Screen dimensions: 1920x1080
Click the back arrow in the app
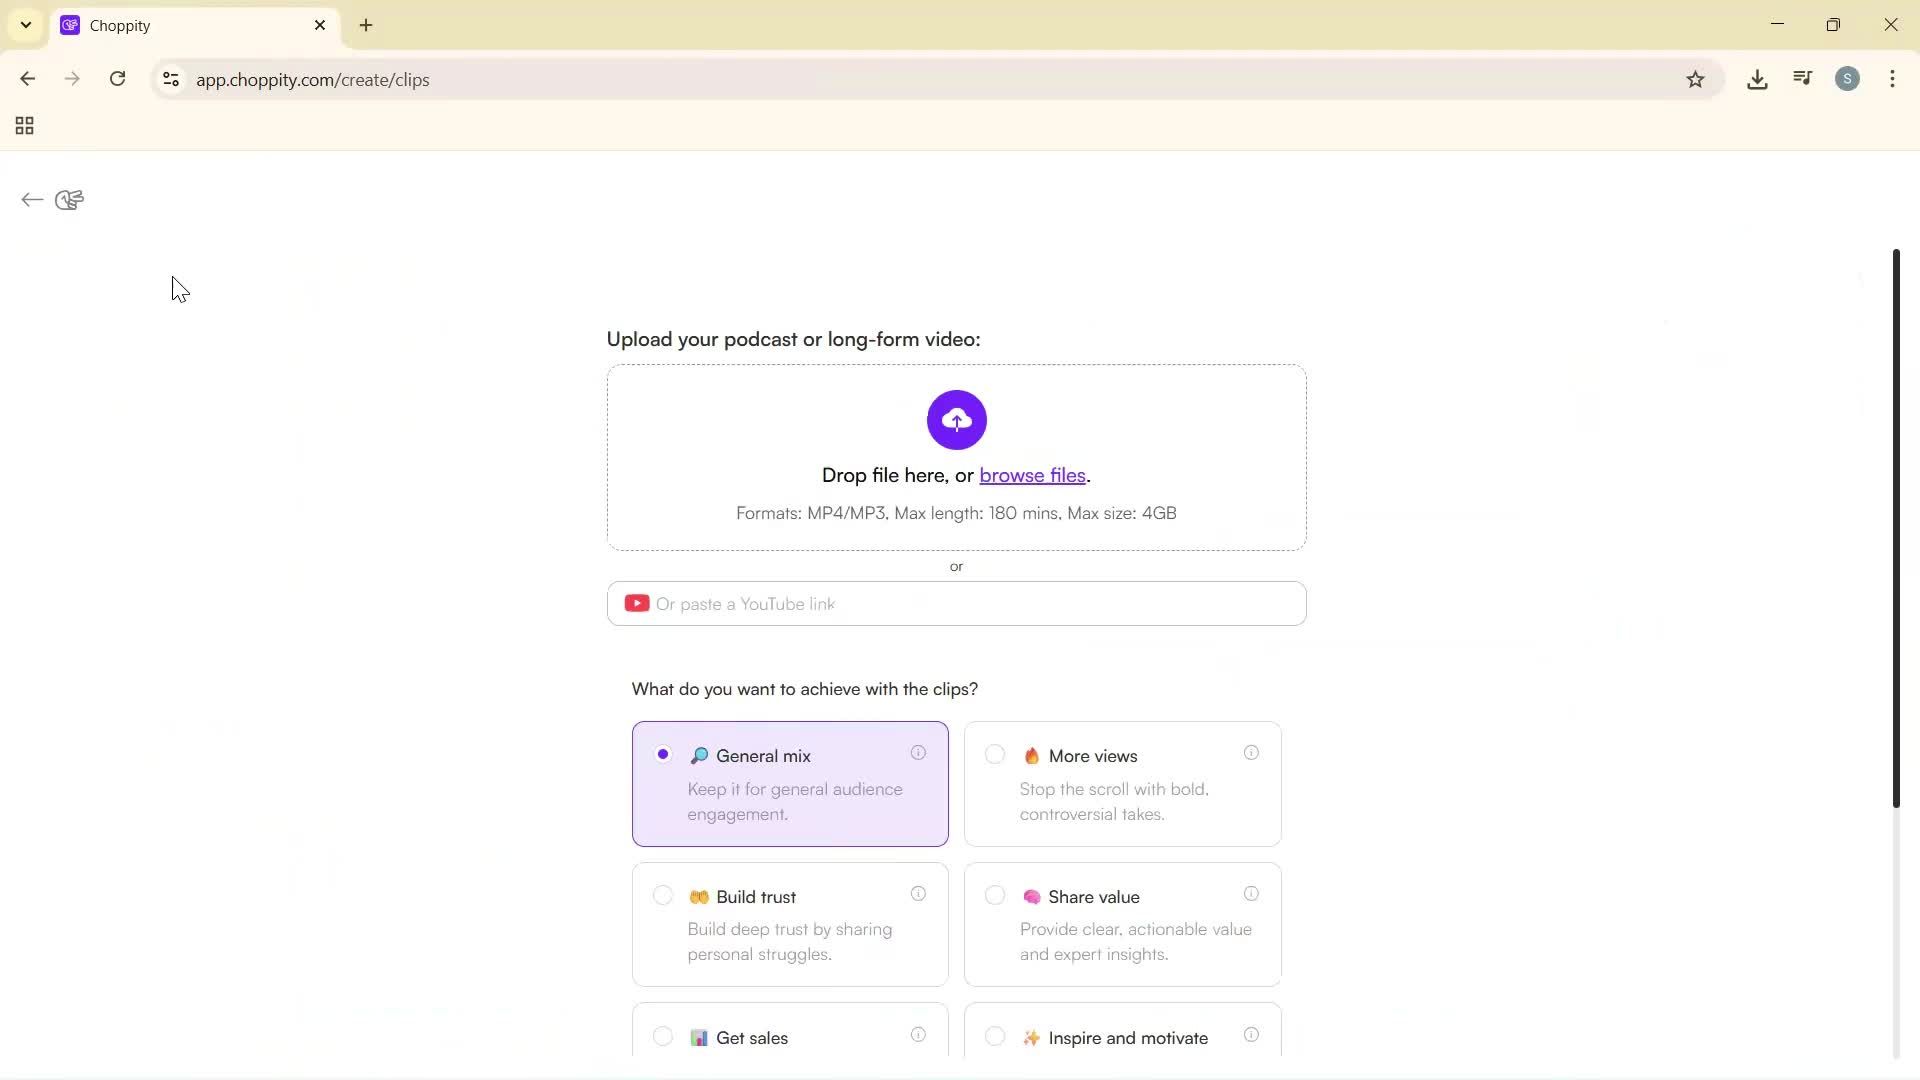[31, 200]
